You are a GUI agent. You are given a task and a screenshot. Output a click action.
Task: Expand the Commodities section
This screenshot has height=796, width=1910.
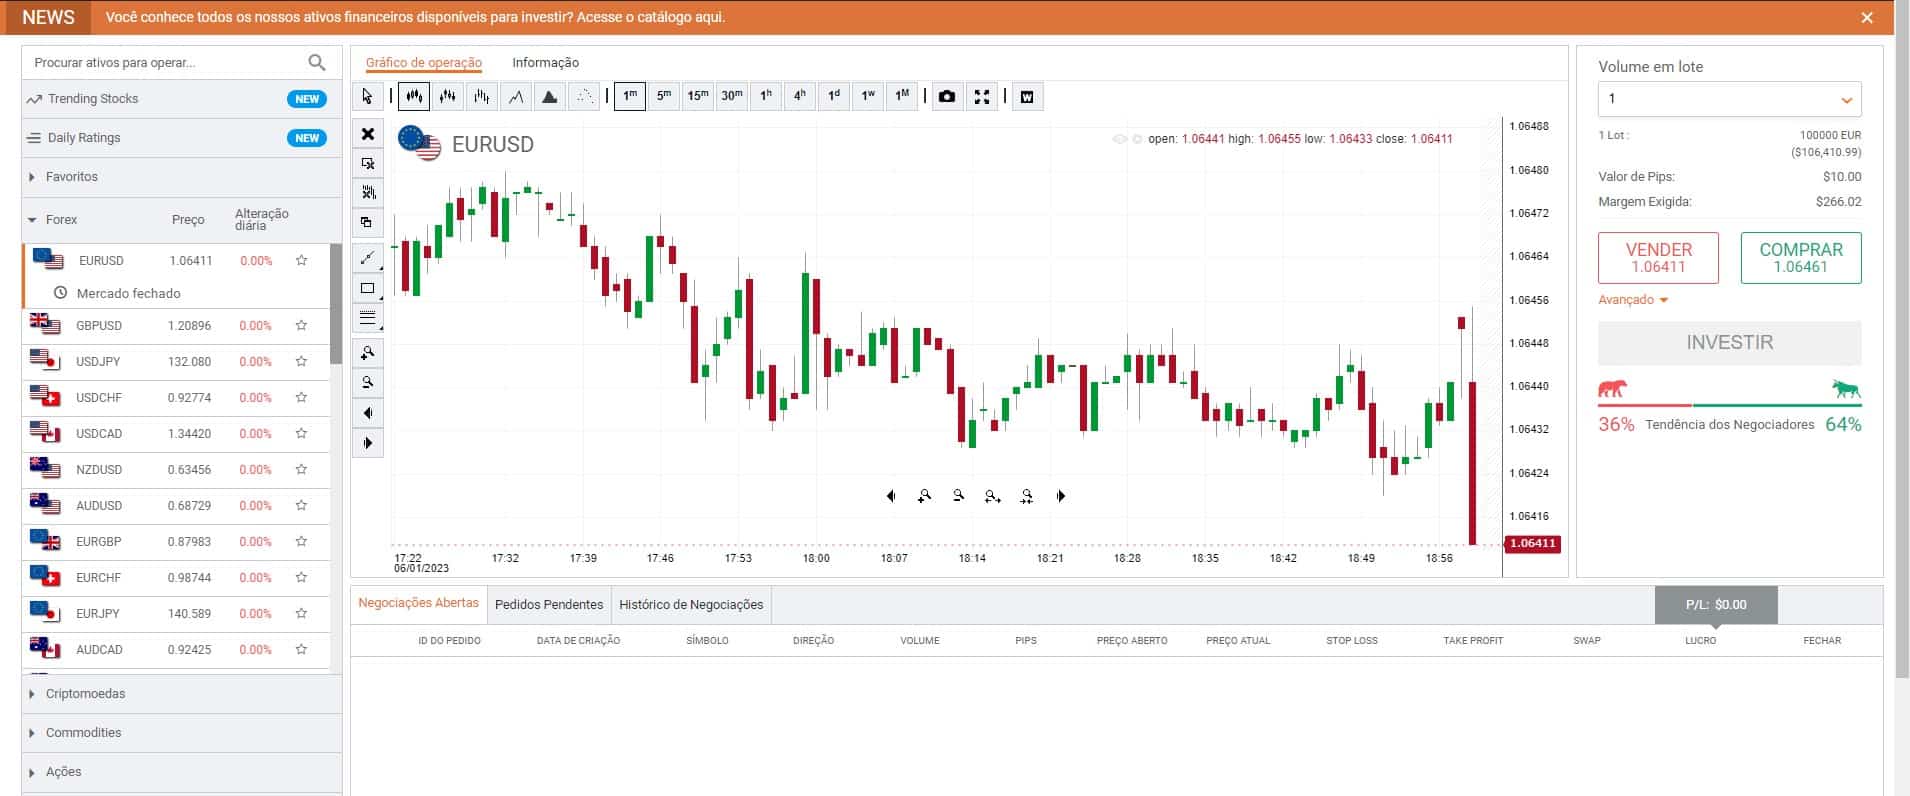pyautogui.click(x=182, y=733)
